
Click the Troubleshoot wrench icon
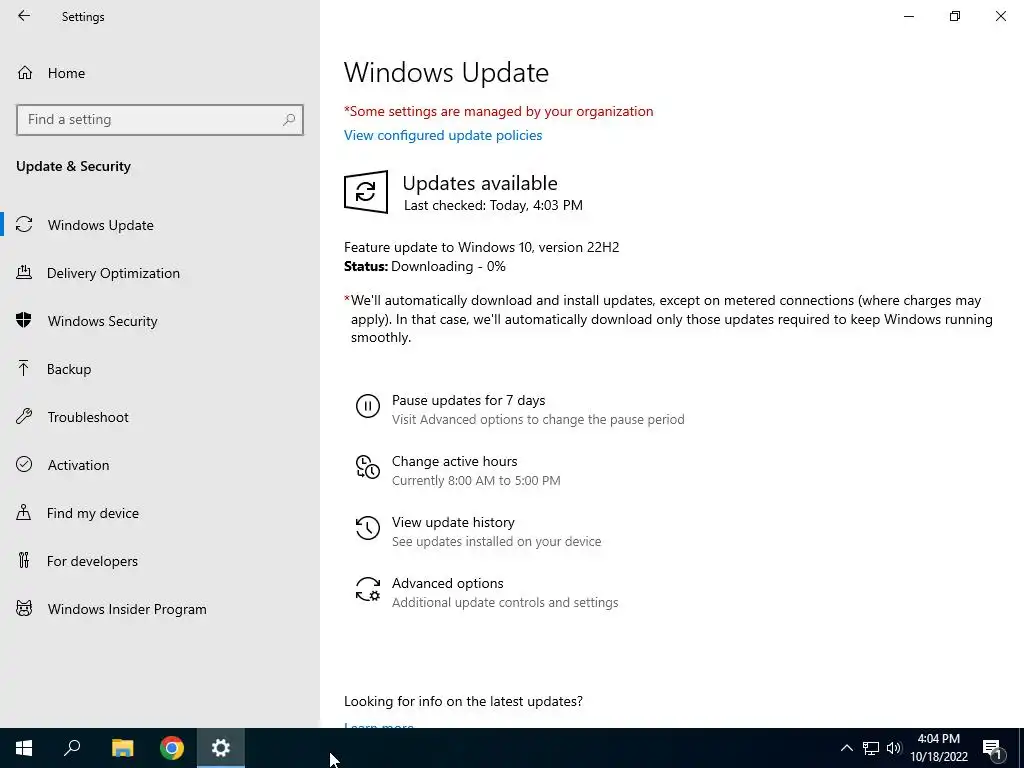tap(24, 417)
